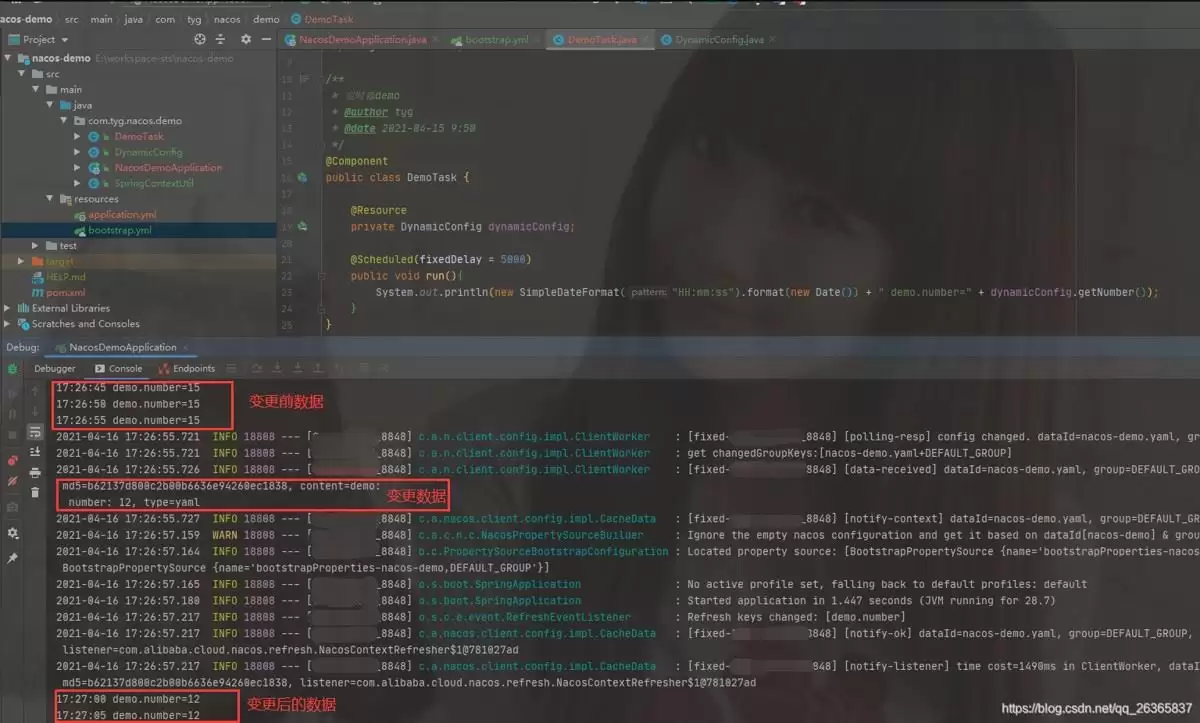Close the NacosDemoApplication debug session tab
1200x723 pixels.
coord(185,348)
